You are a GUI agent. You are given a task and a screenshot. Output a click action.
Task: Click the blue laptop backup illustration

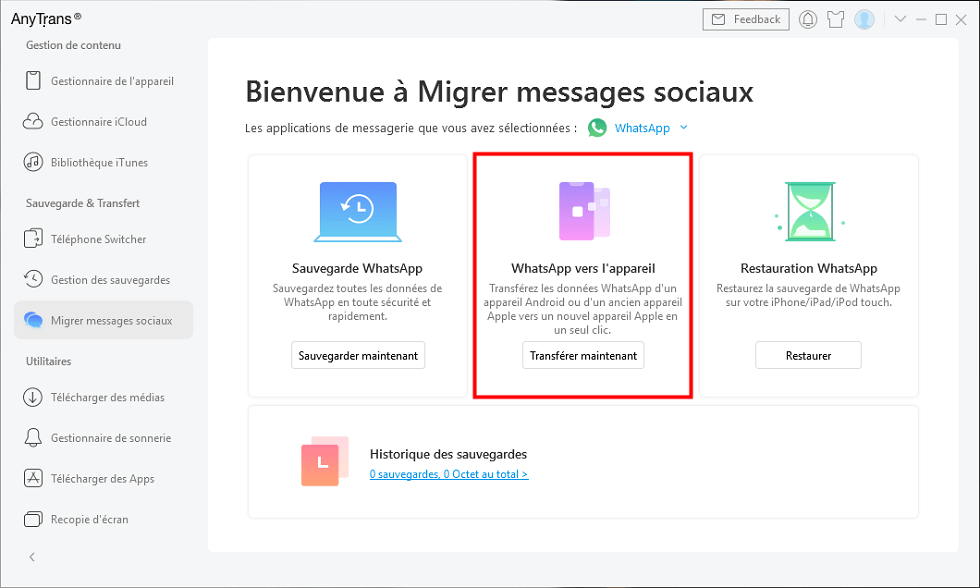tap(358, 211)
